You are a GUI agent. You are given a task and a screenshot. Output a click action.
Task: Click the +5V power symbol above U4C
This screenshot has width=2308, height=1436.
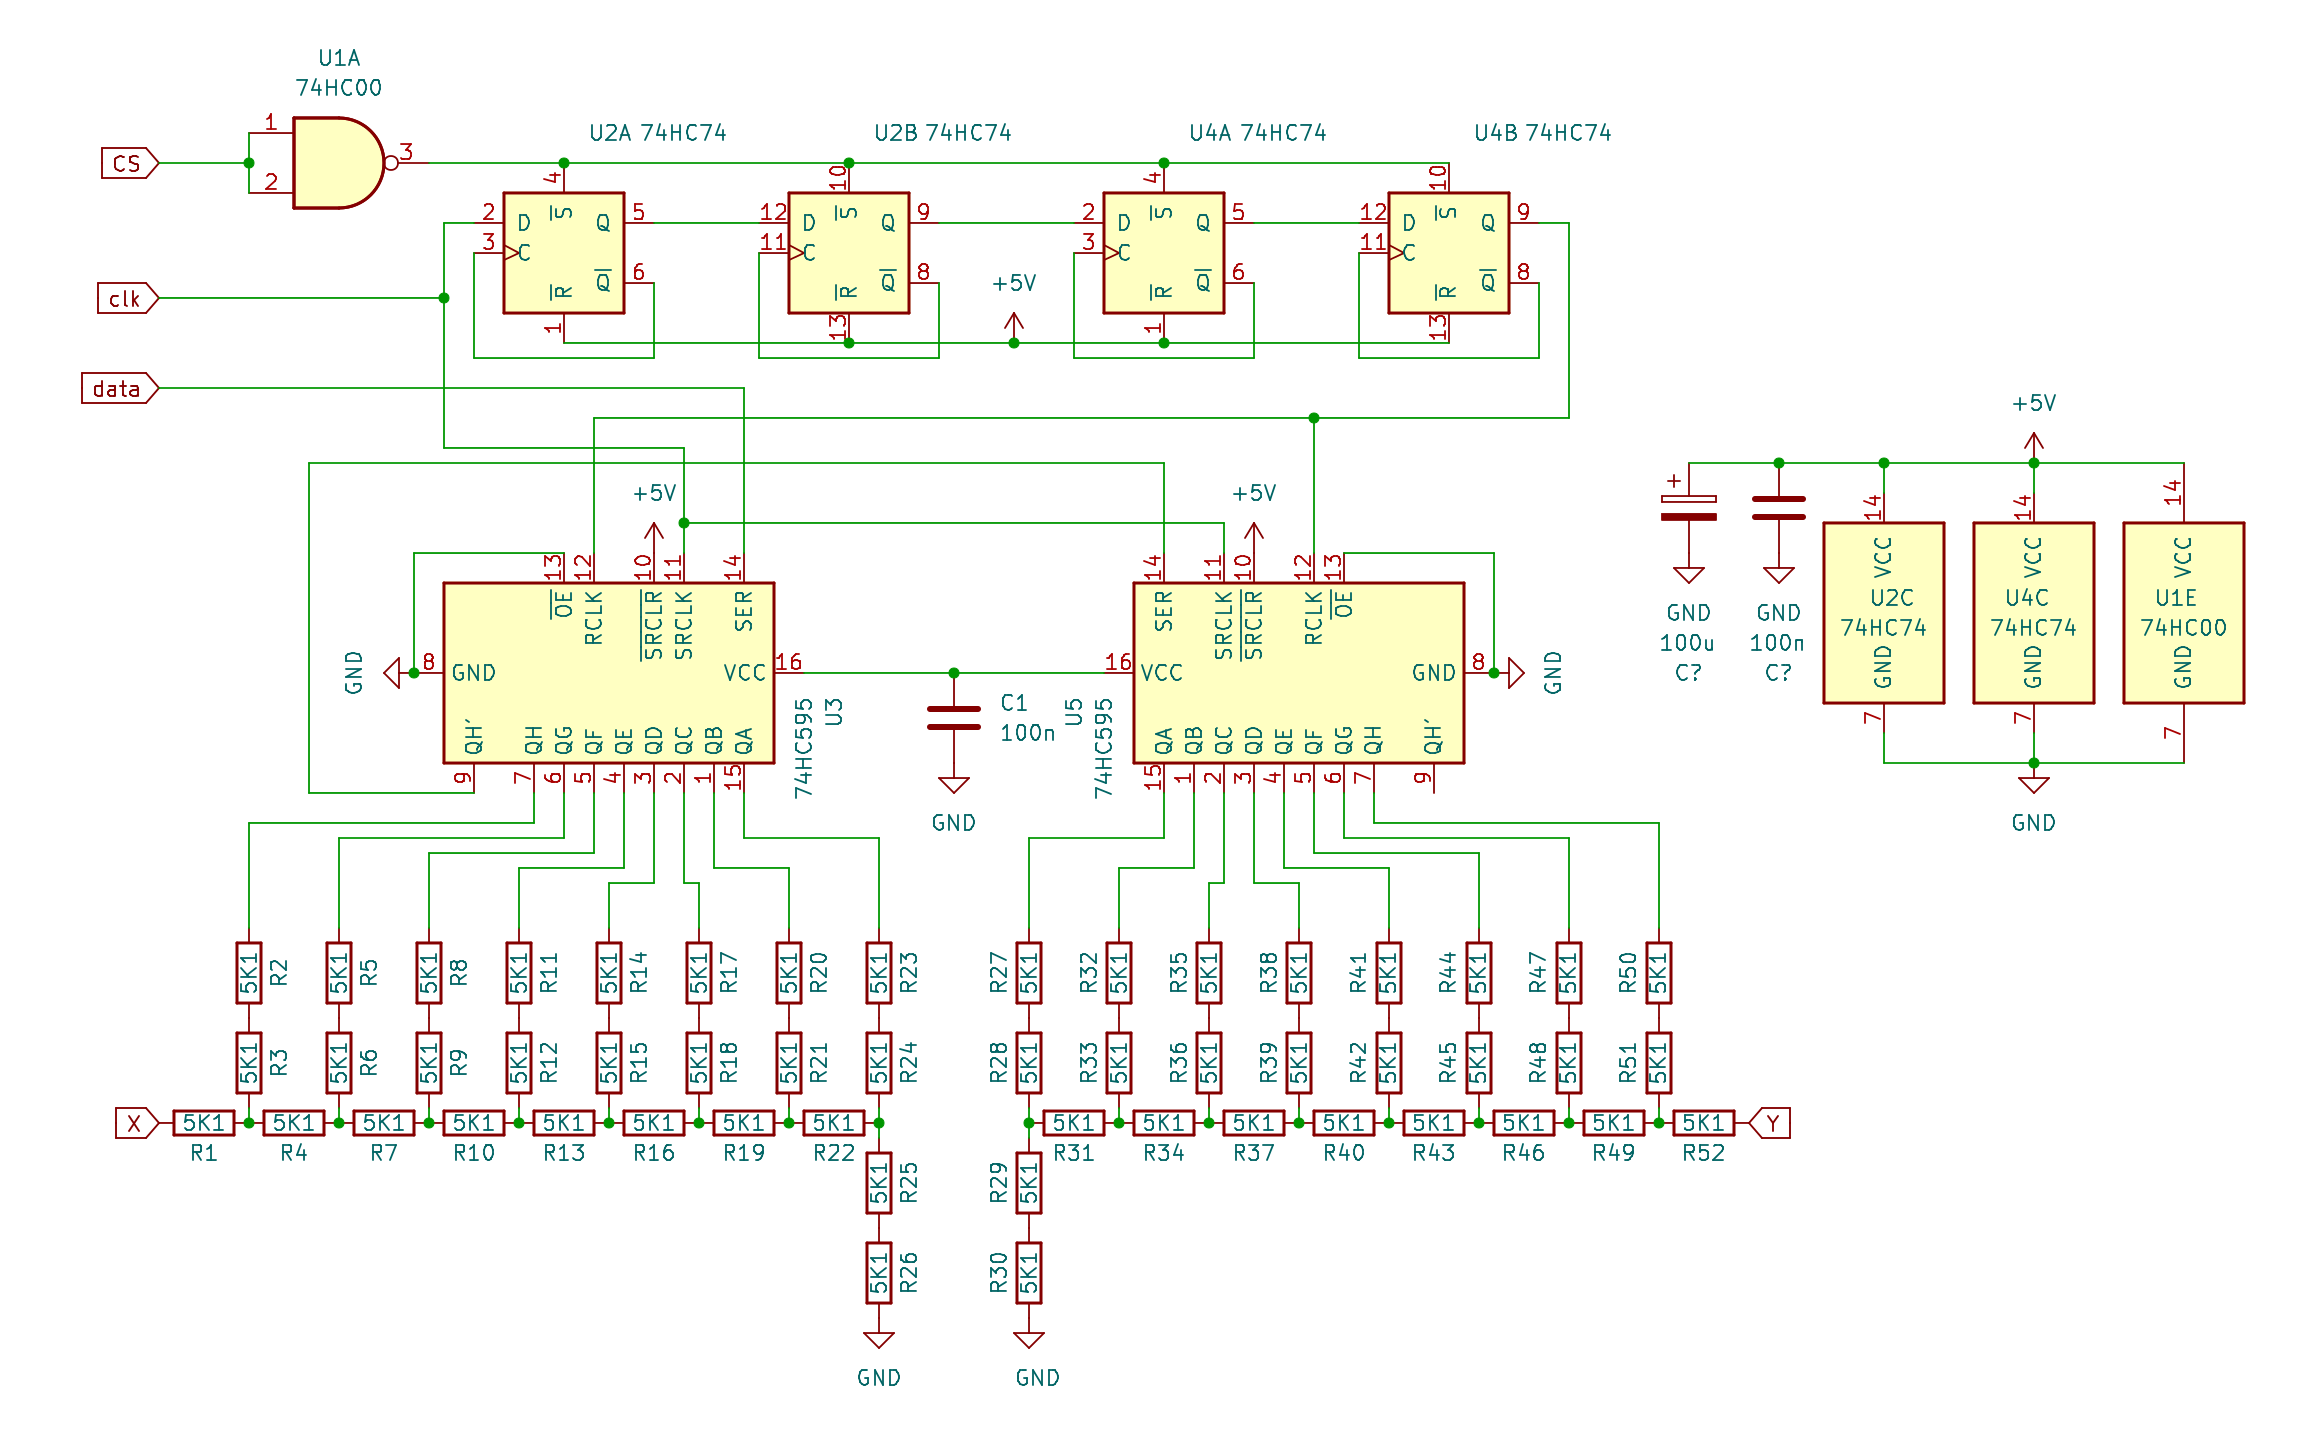[x=2033, y=440]
